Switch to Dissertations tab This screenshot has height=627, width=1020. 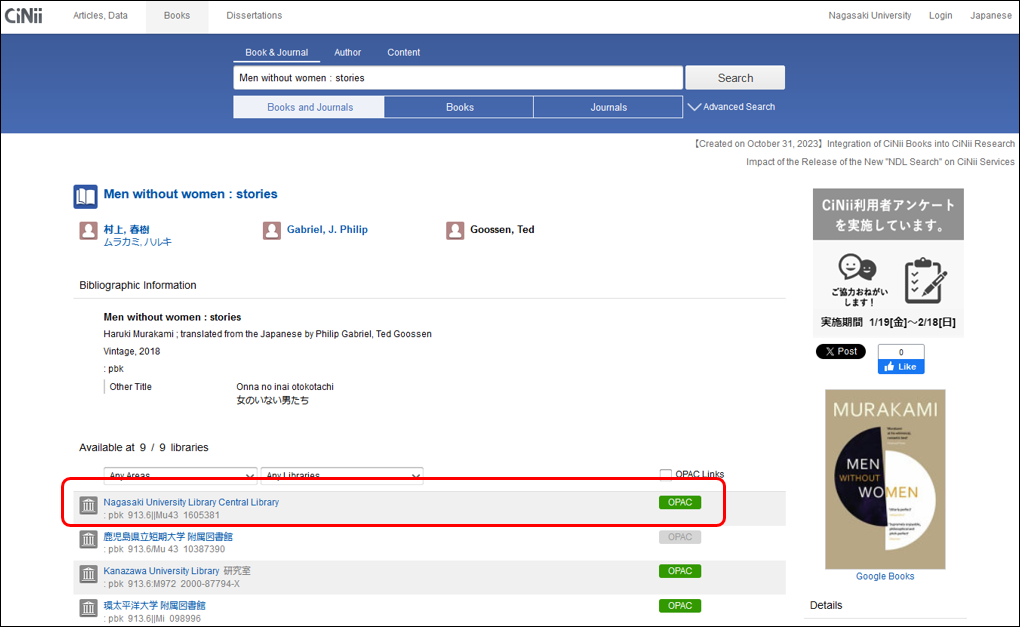(x=254, y=16)
